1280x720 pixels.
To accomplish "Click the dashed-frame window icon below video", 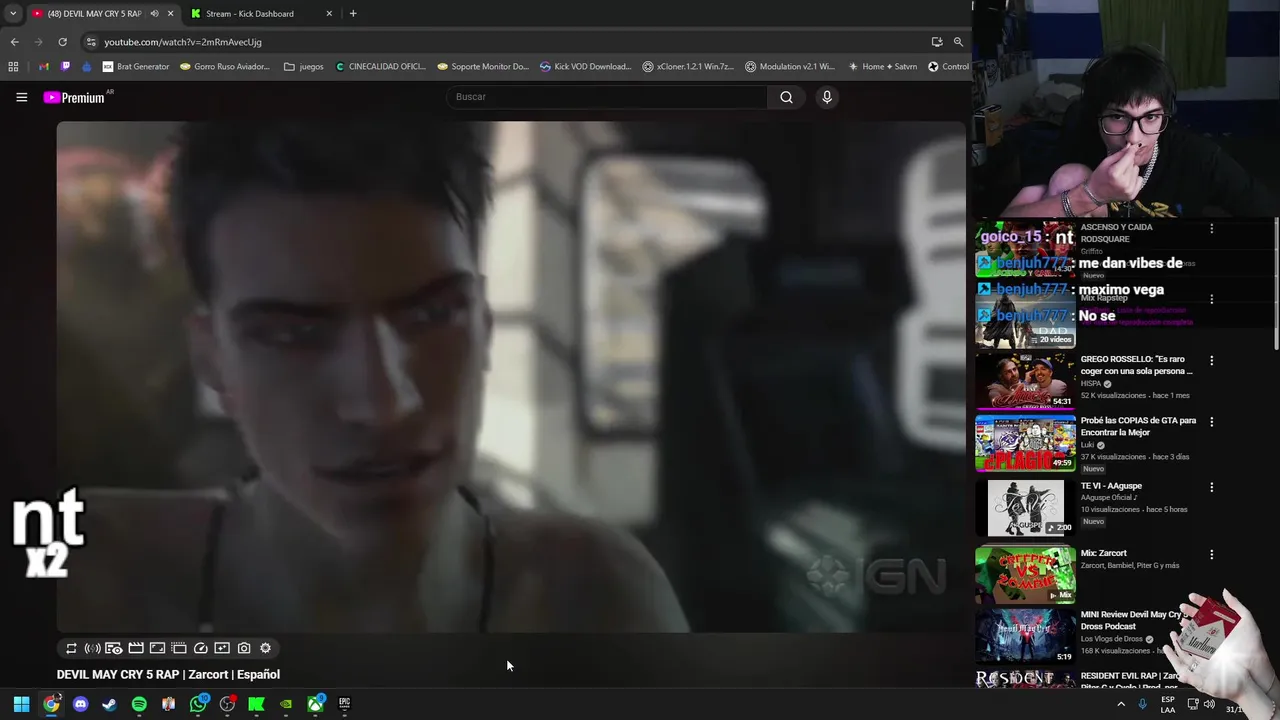I will click(x=179, y=648).
